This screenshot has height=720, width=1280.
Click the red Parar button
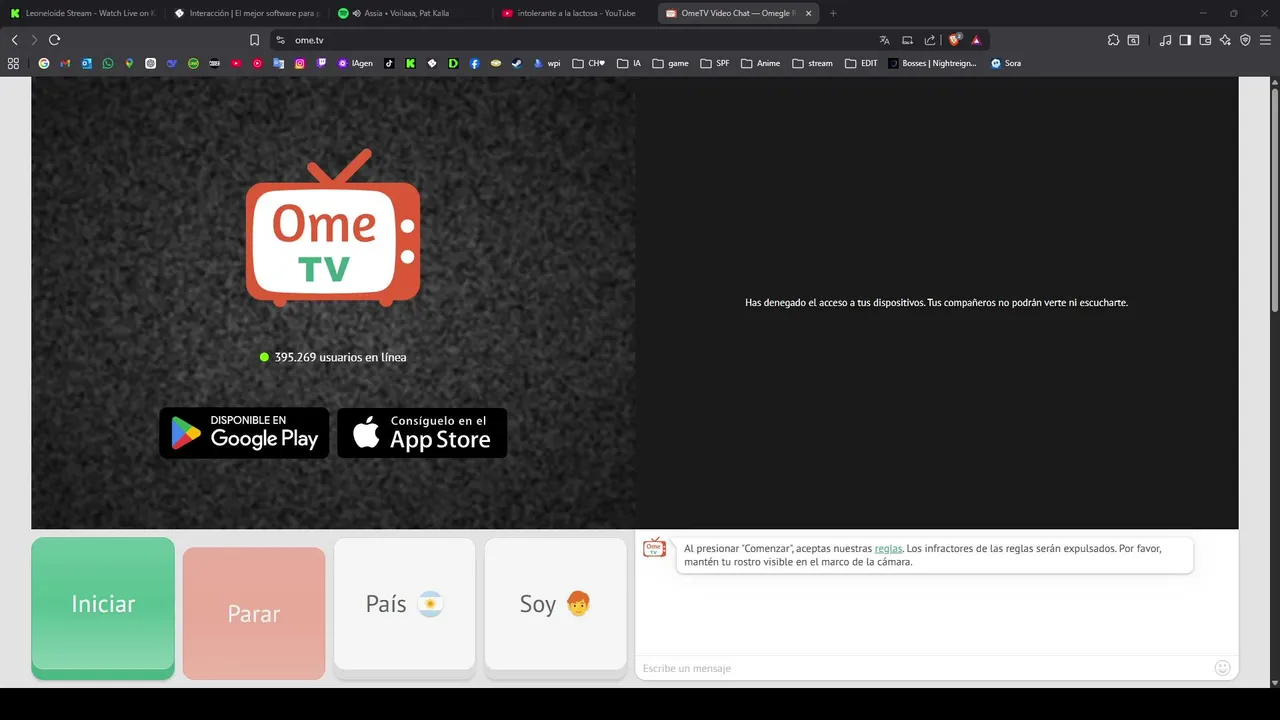tap(254, 614)
